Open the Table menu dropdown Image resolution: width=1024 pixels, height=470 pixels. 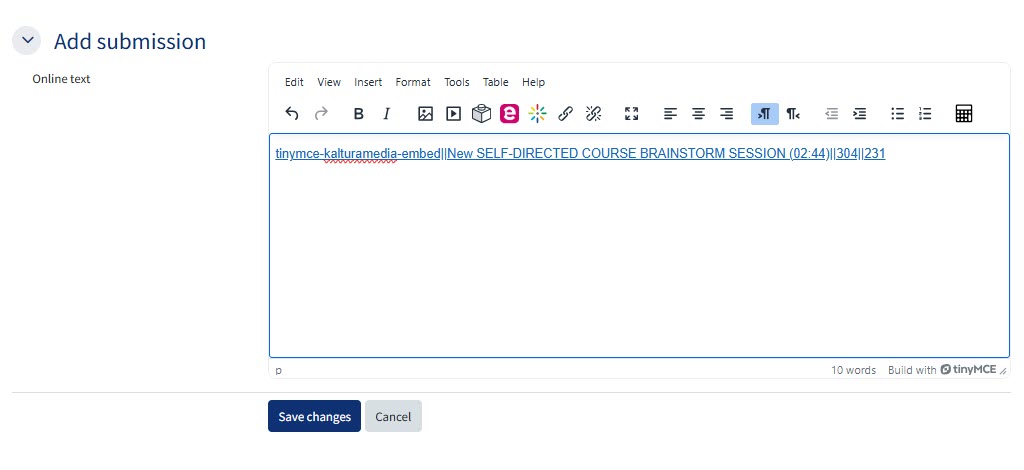point(495,82)
